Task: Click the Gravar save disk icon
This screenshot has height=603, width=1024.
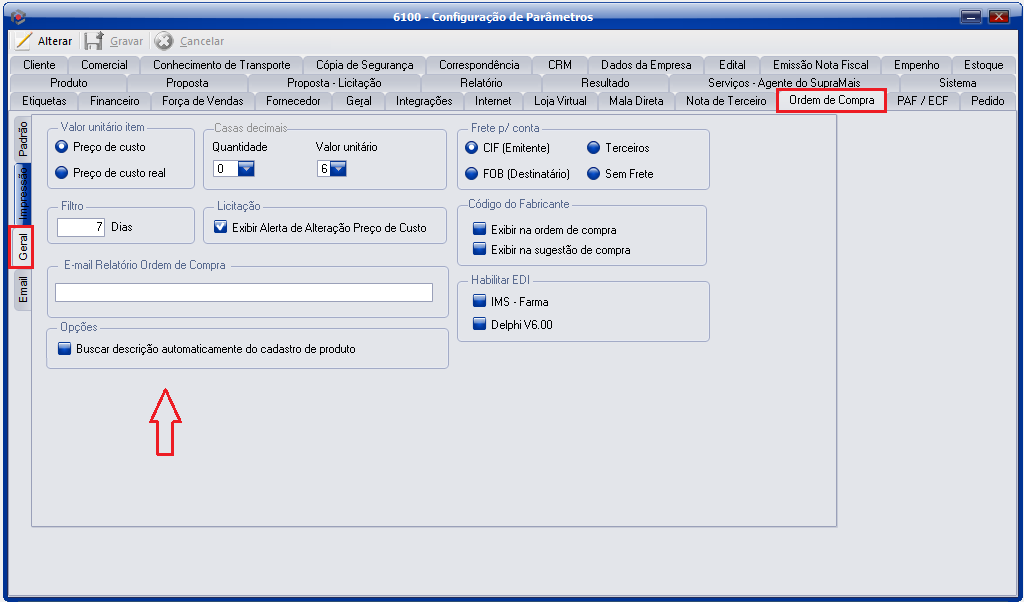Action: coord(94,41)
